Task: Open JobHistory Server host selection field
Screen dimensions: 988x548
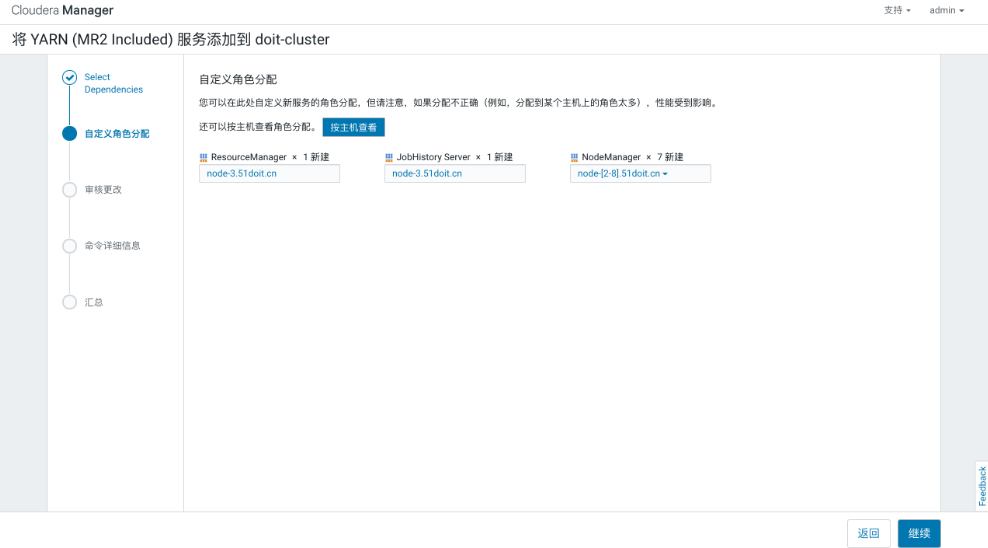Action: pos(455,174)
